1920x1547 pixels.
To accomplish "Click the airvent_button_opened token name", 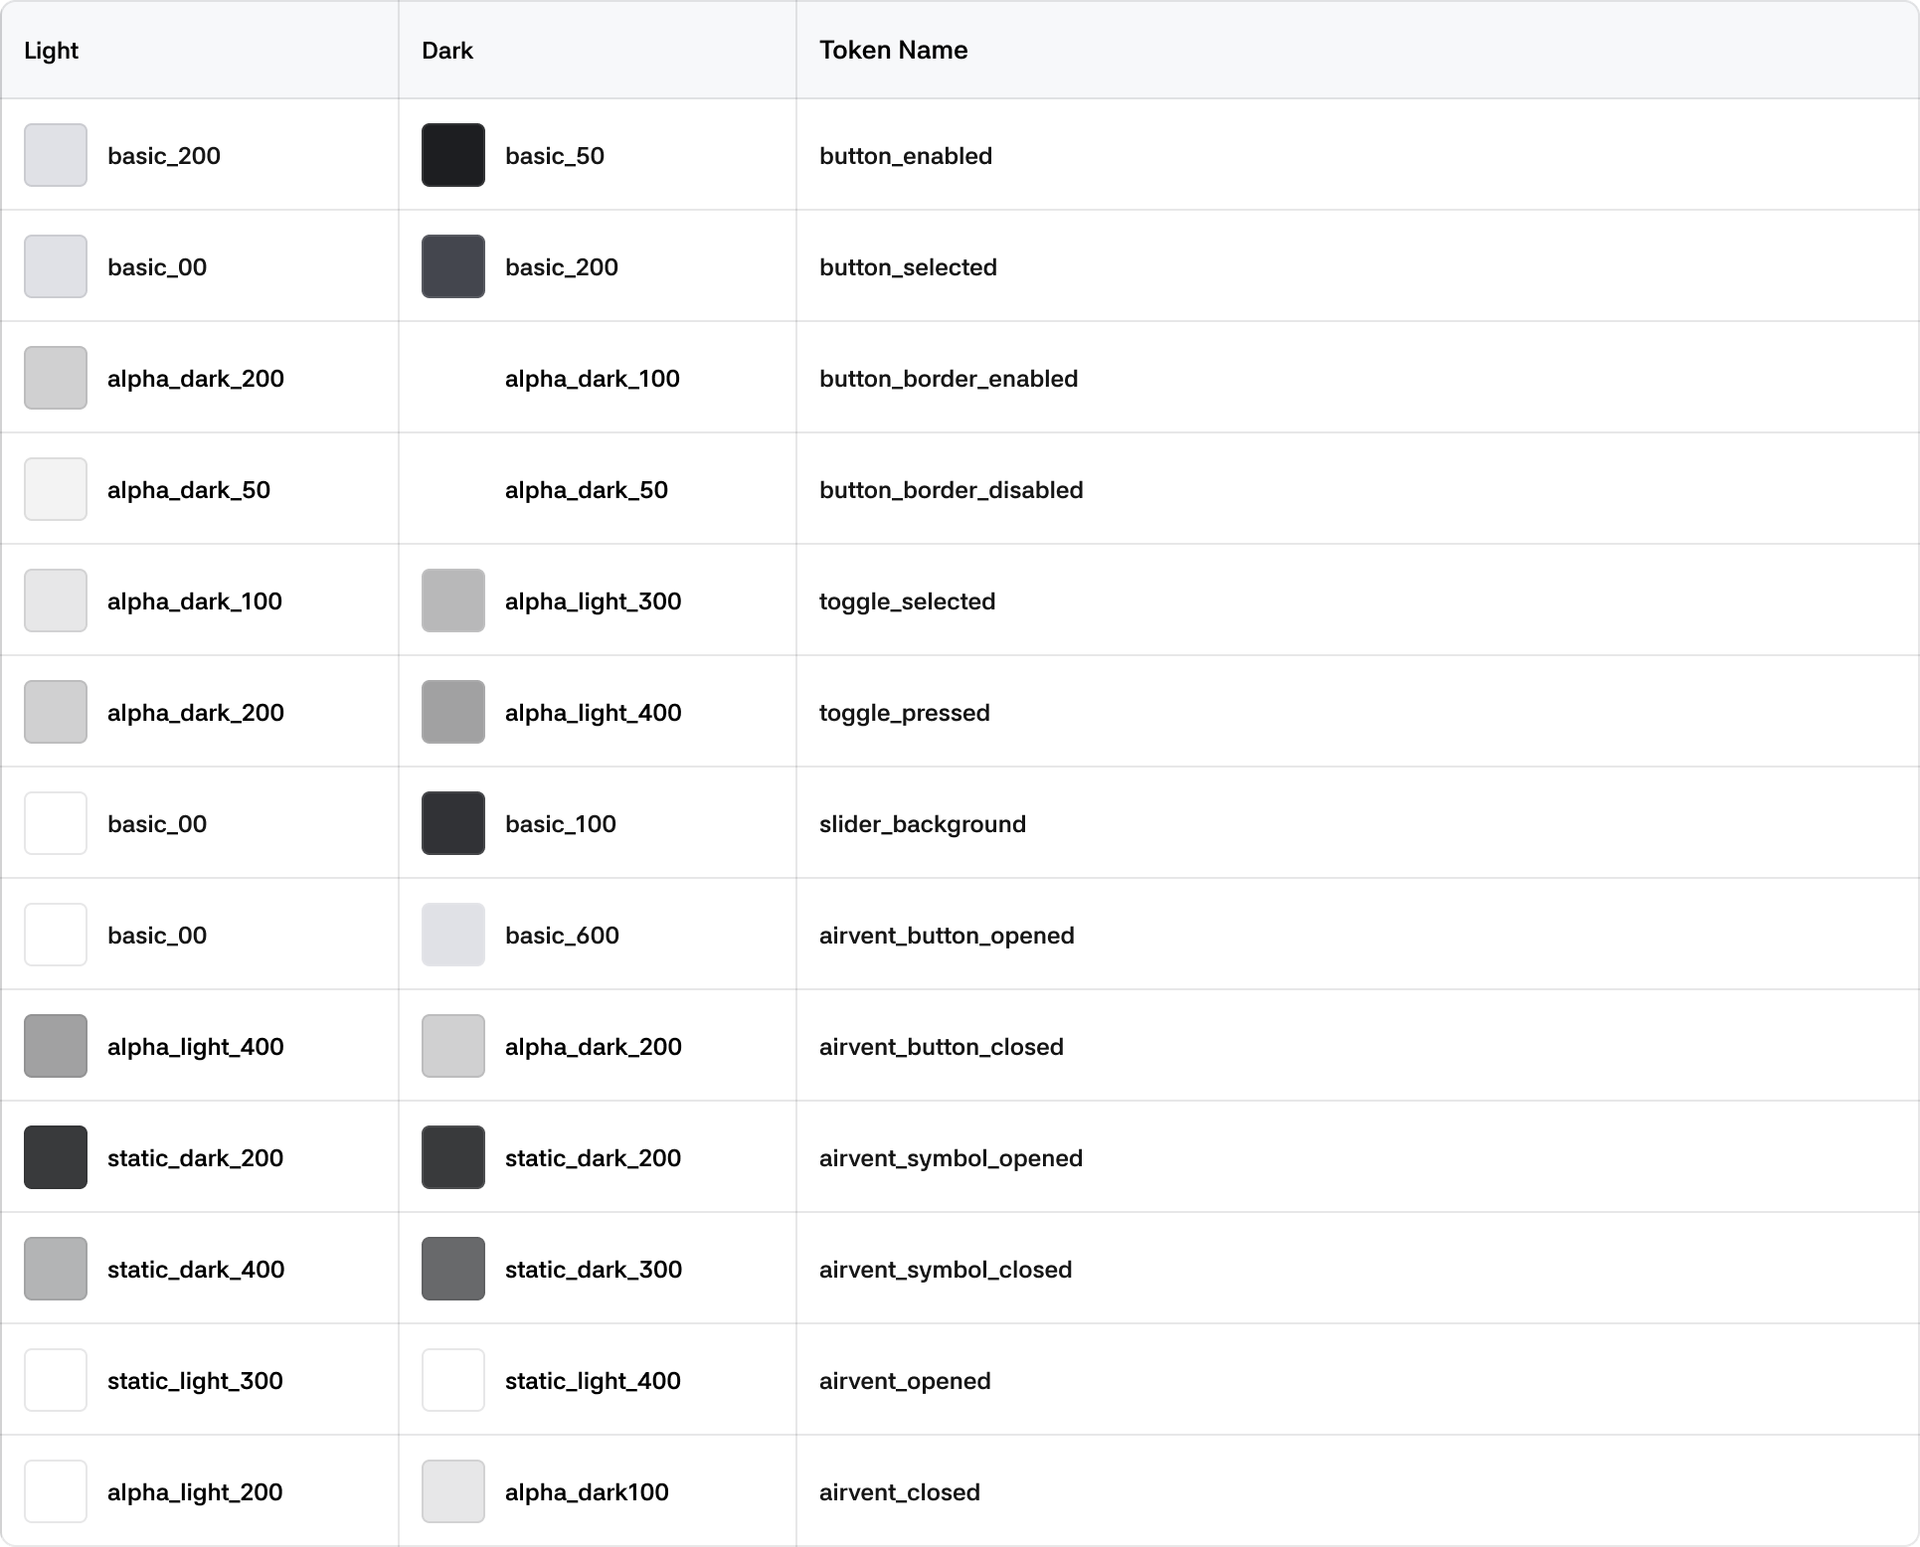I will (x=946, y=935).
